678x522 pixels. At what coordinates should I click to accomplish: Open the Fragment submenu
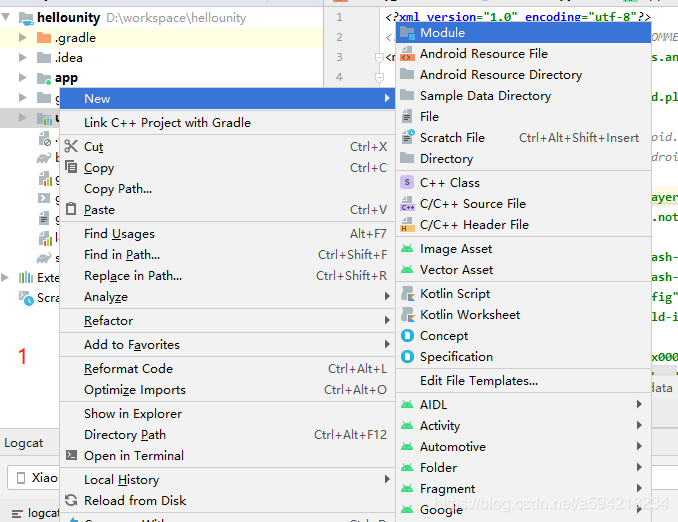click(x=523, y=488)
